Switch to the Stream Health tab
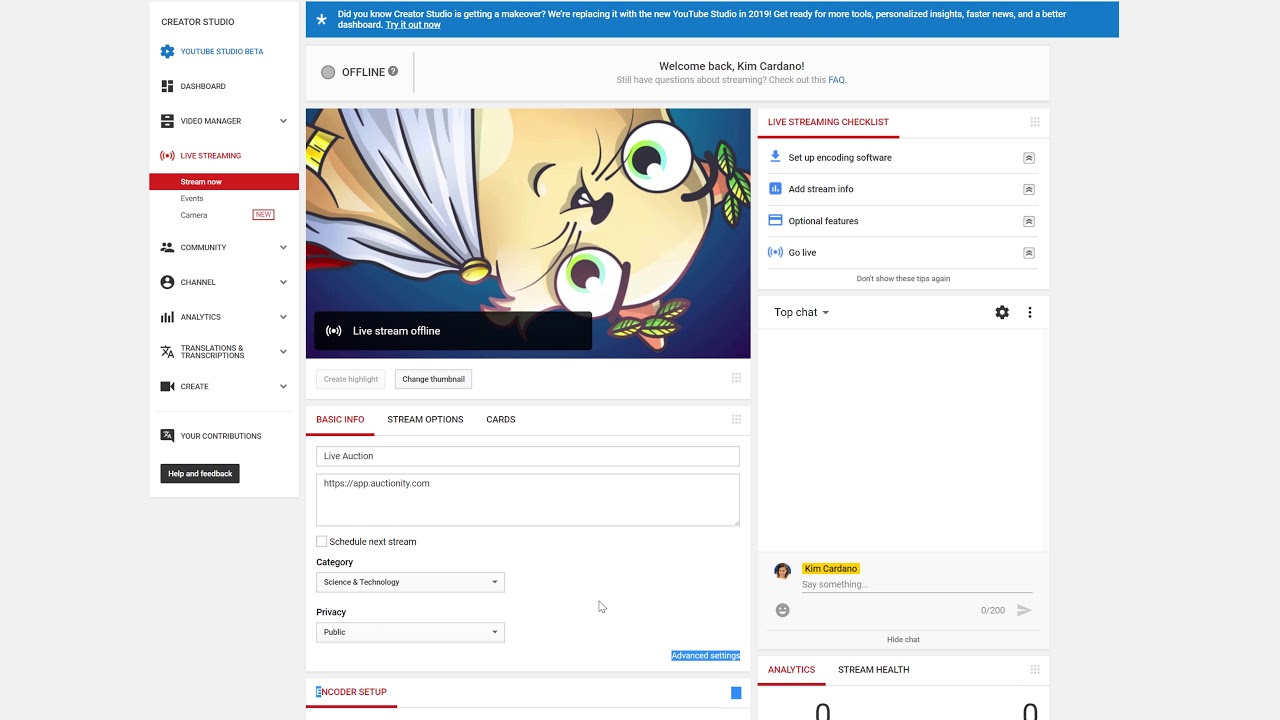Screen dimensions: 1280x720 tap(874, 670)
